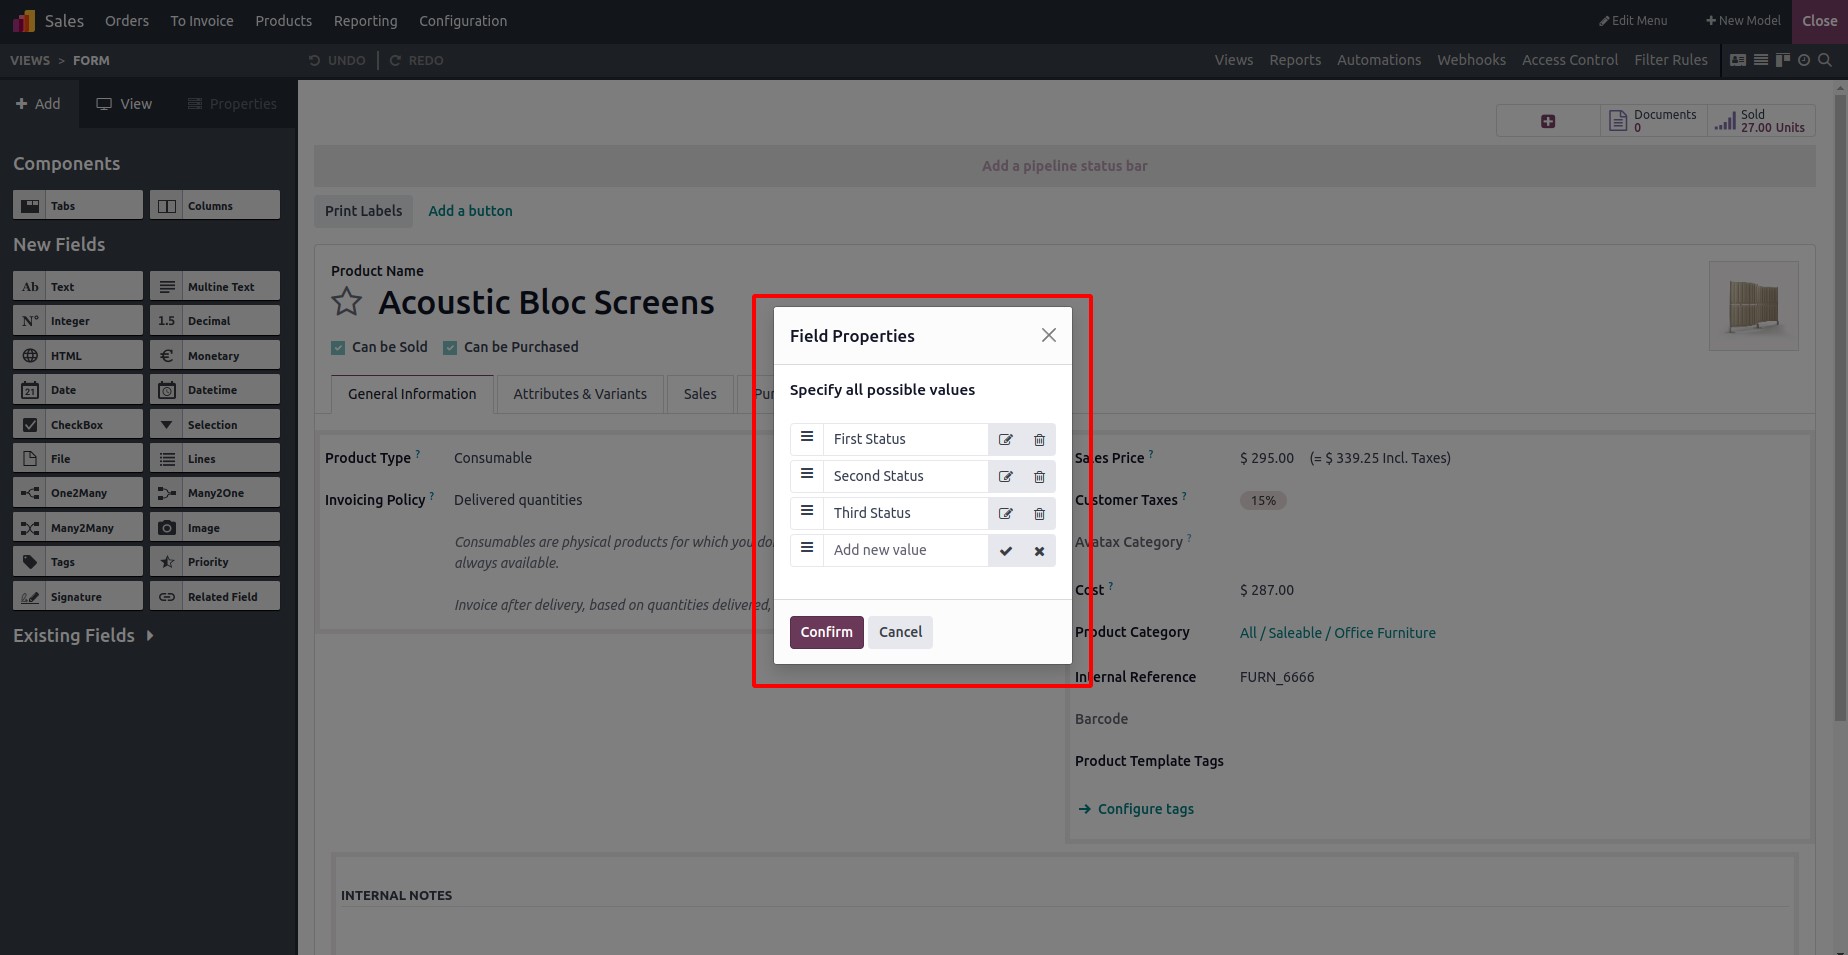Select the Many2Many field component

pos(78,528)
